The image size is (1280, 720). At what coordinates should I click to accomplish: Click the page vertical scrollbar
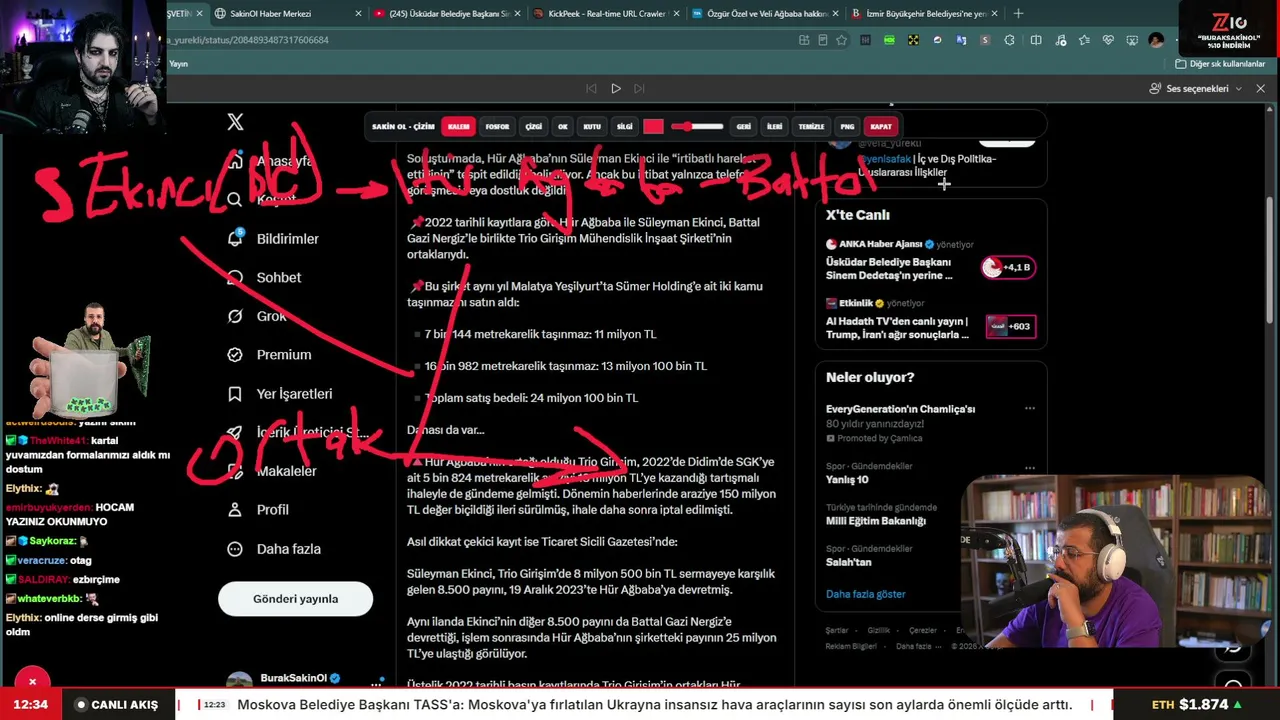pyautogui.click(x=1270, y=260)
